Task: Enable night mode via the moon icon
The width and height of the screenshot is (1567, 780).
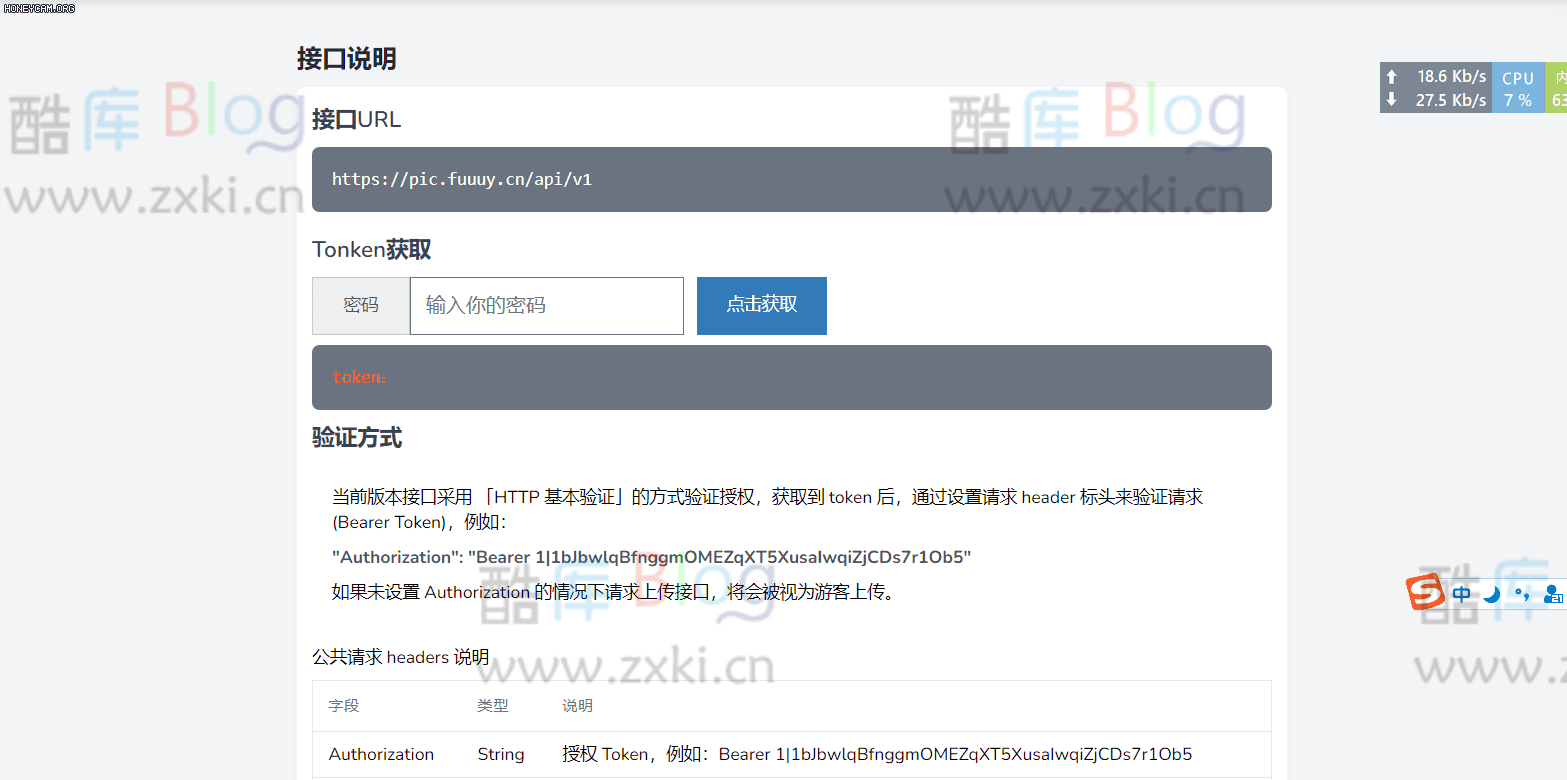Action: click(x=1491, y=592)
